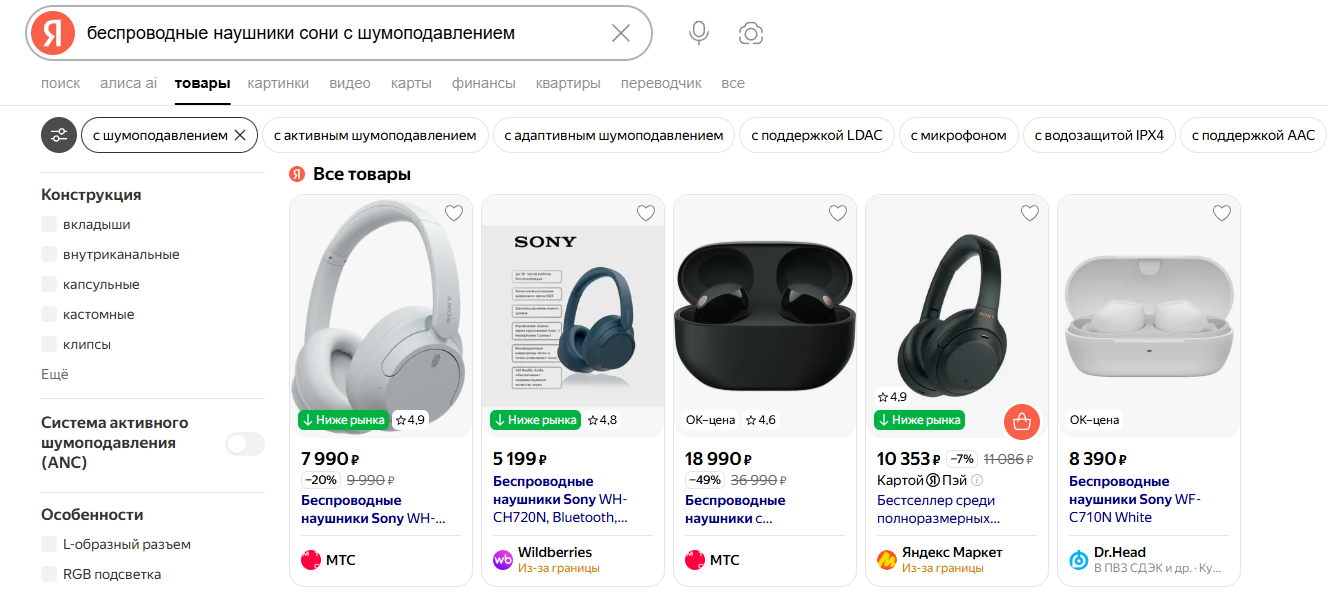The image size is (1328, 593).
Task: Open image search camera icon
Action: [750, 33]
